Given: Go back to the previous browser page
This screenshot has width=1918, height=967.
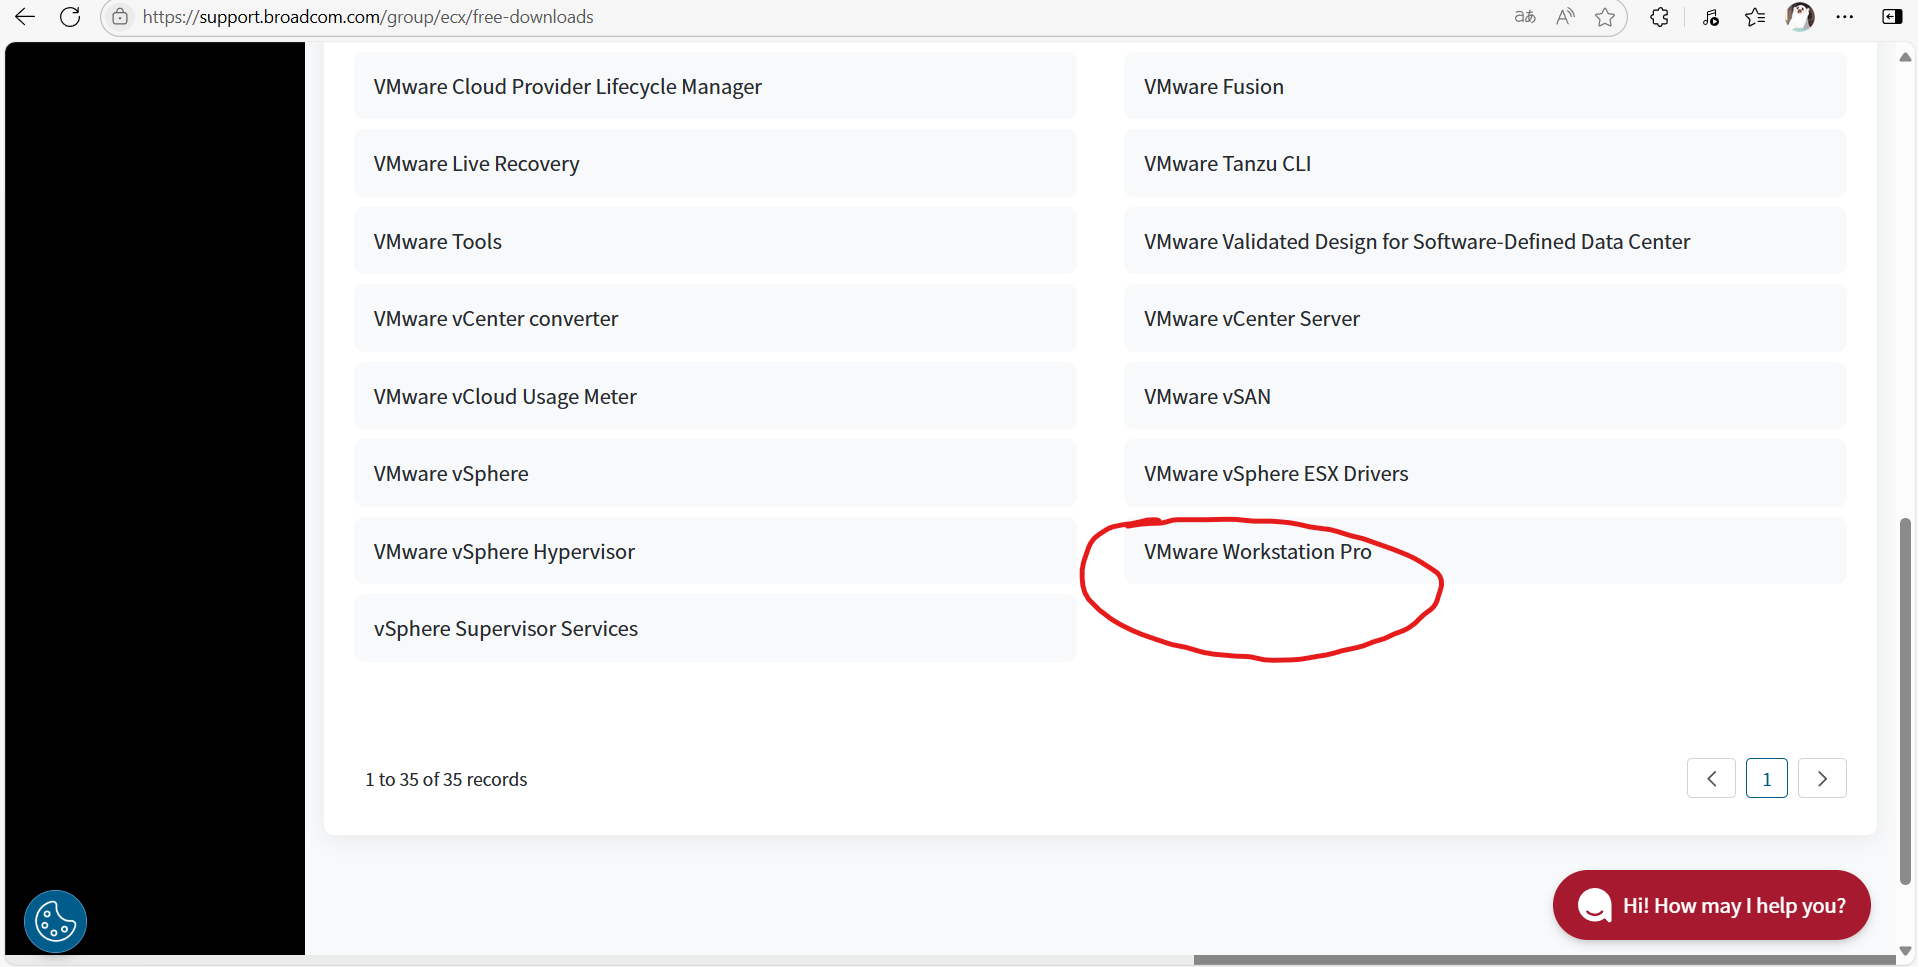Looking at the screenshot, I should [x=25, y=17].
